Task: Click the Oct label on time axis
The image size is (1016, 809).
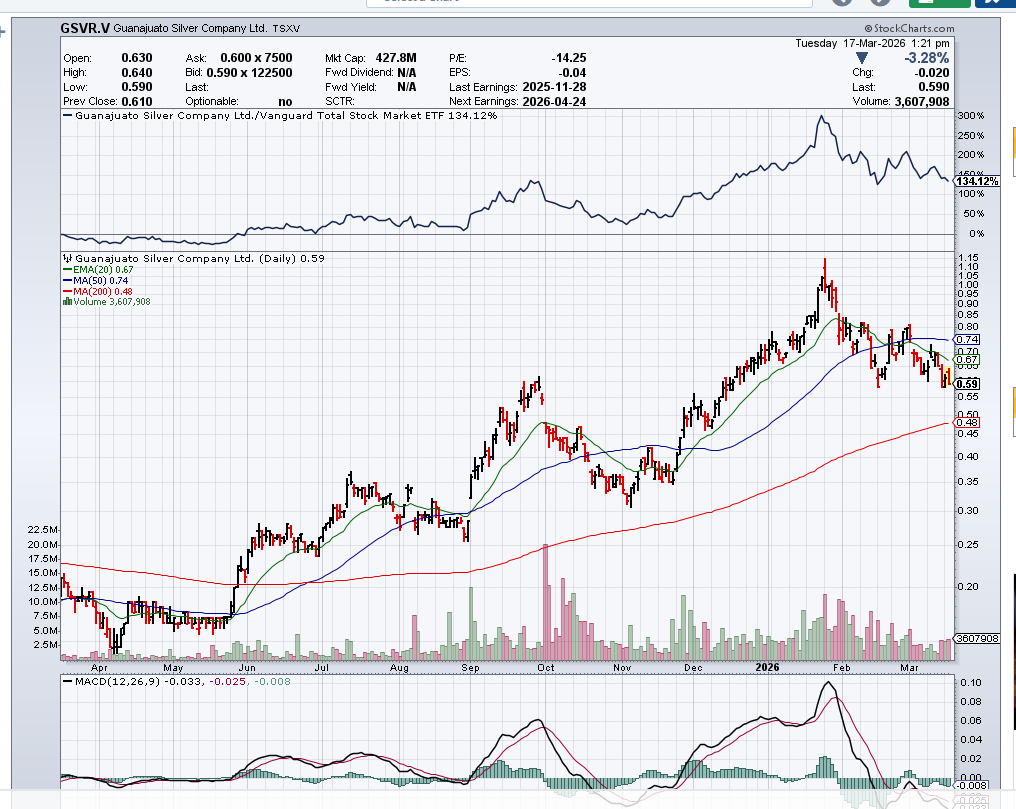Action: tap(546, 666)
